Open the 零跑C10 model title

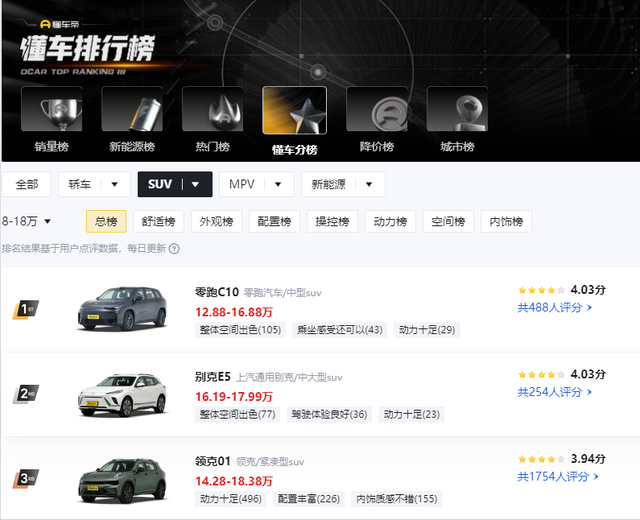pyautogui.click(x=217, y=292)
